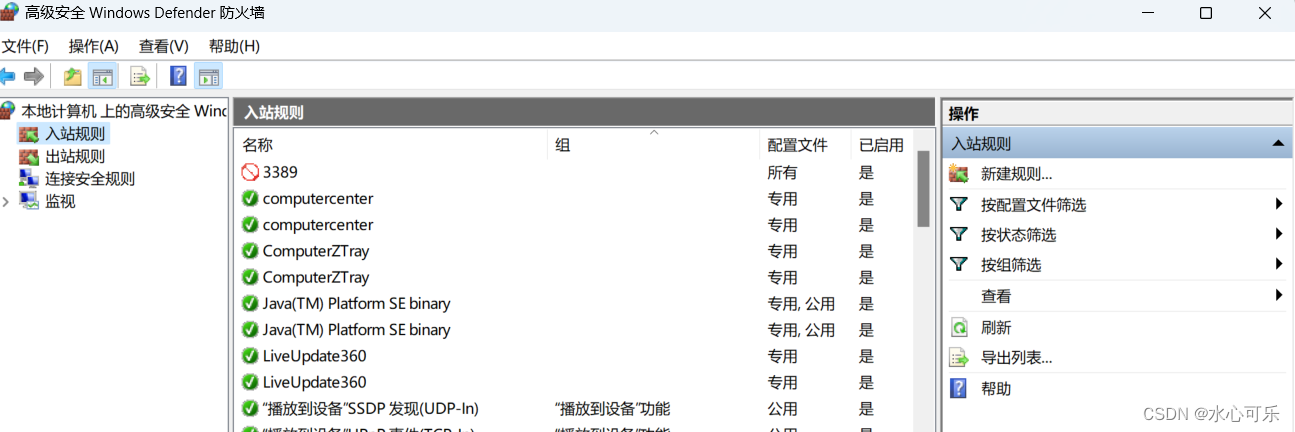Select the upper Java(TM) Platform SE binary rule
1295x432 pixels.
click(x=357, y=303)
